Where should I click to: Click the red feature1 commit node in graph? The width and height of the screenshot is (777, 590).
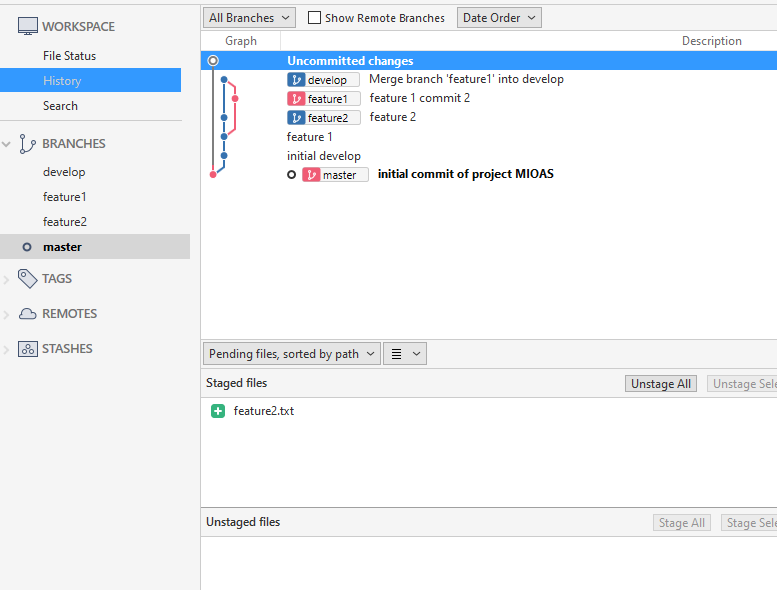pyautogui.click(x=235, y=99)
